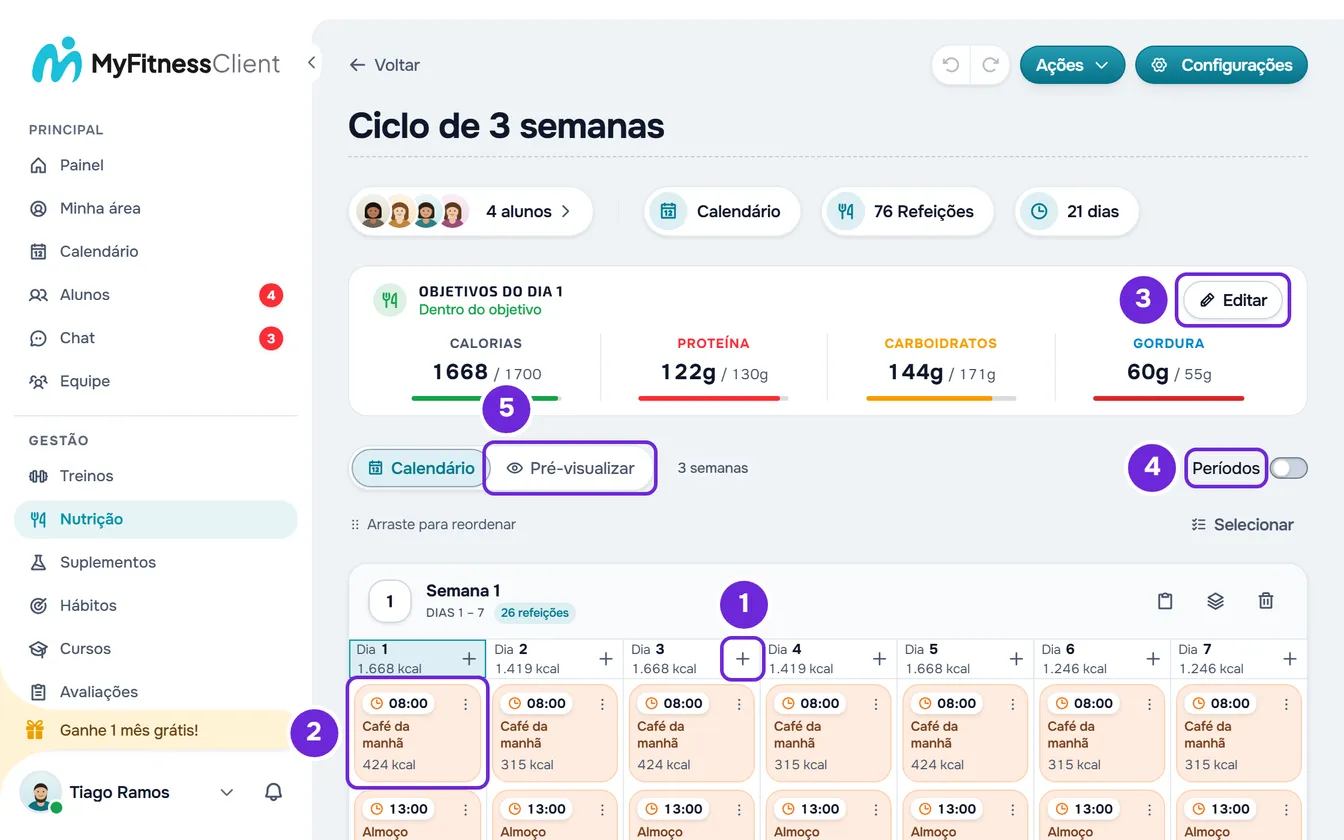1344x840 pixels.
Task: Click Selecionar to choose items
Action: (1243, 525)
